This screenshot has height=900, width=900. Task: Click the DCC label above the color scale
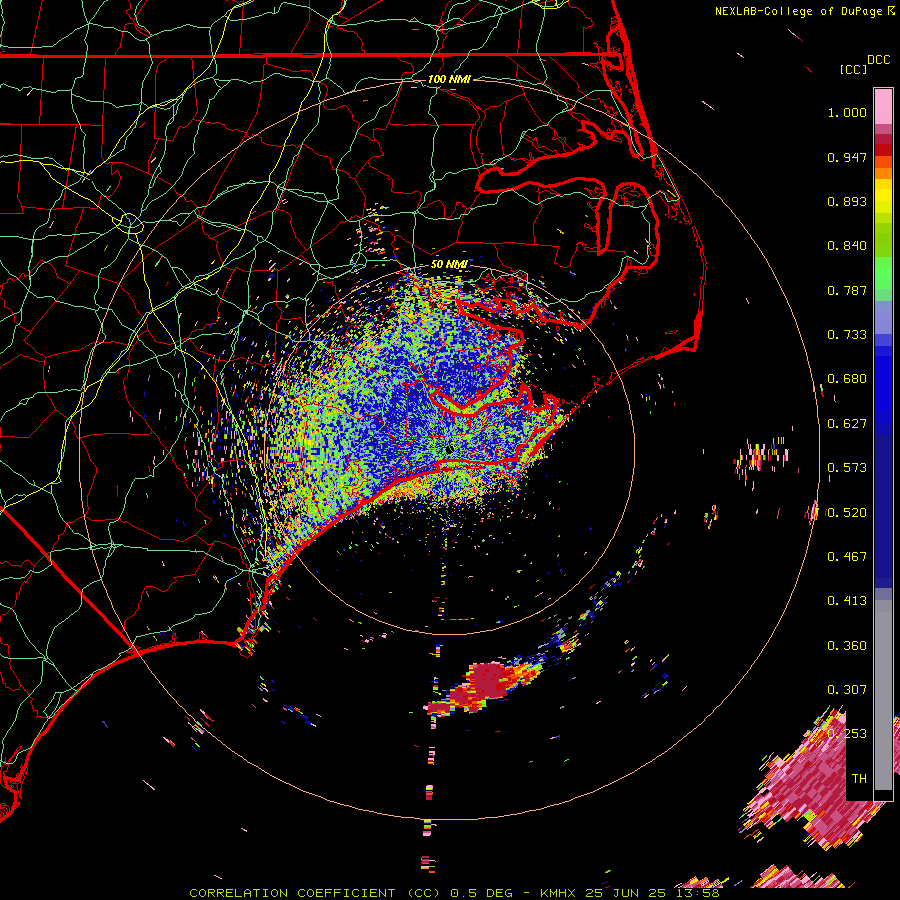(878, 60)
